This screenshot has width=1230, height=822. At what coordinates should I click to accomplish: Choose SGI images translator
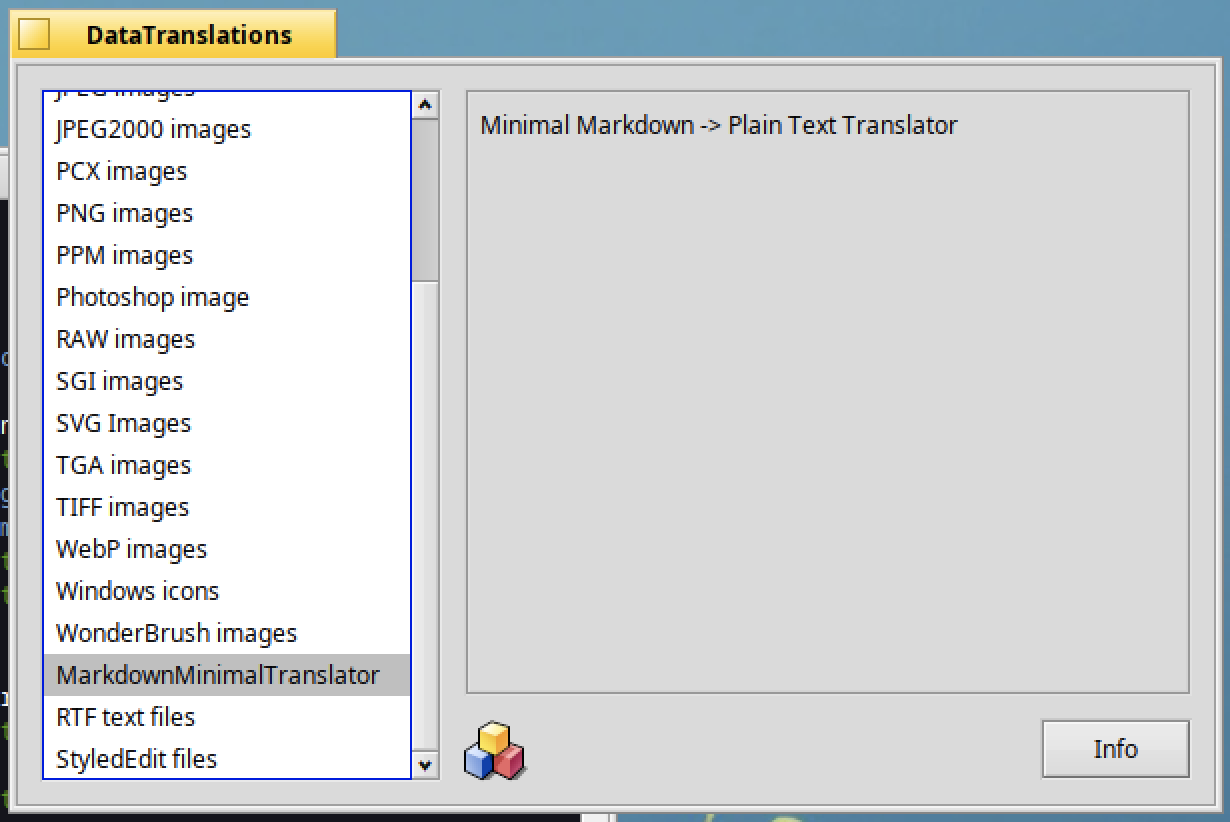tap(119, 382)
